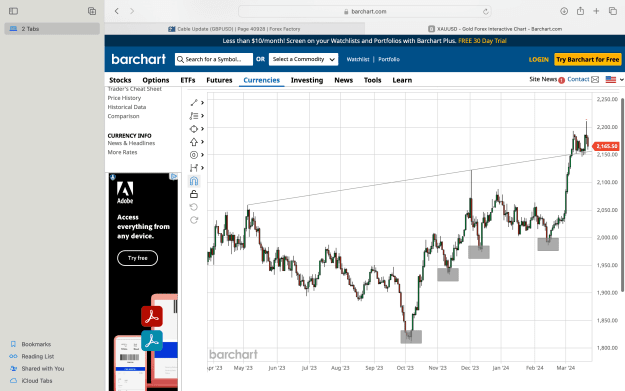This screenshot has height=391, width=625.
Task: Click Try free in Adobe ad
Action: 138,258
